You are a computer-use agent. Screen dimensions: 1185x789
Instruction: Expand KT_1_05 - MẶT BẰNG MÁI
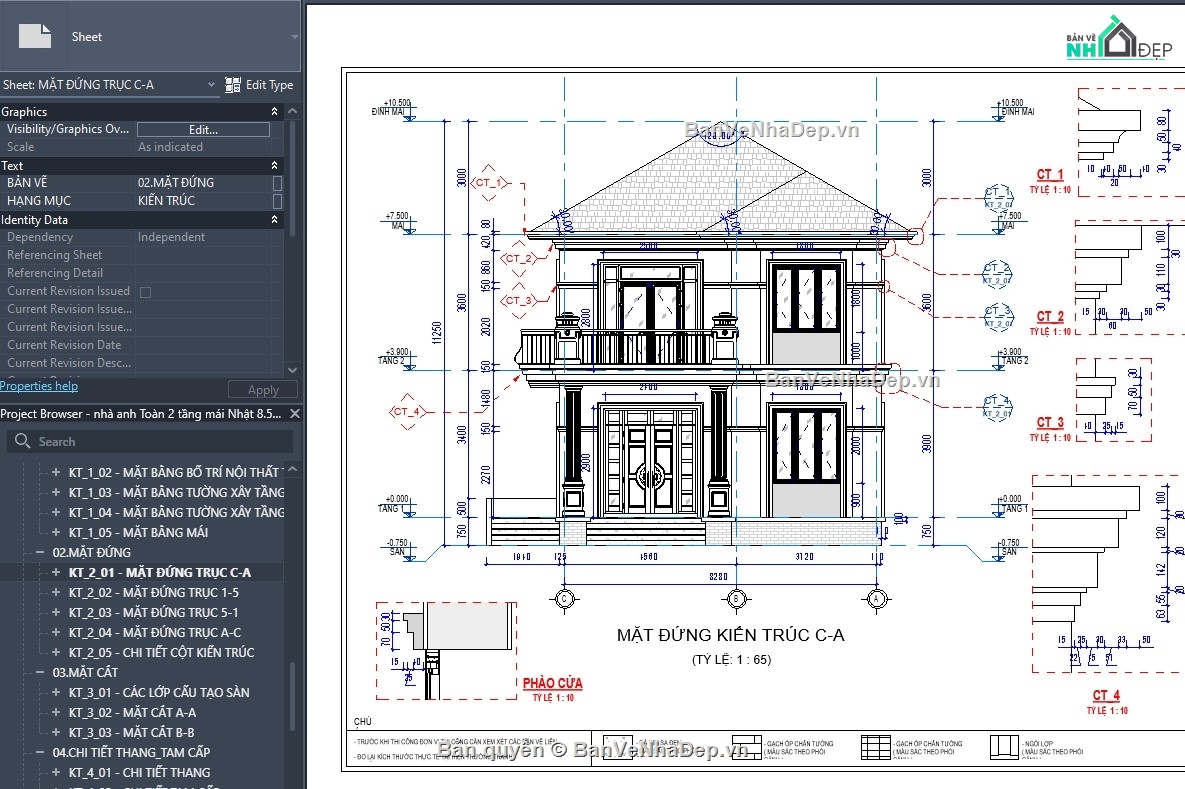pyautogui.click(x=58, y=532)
